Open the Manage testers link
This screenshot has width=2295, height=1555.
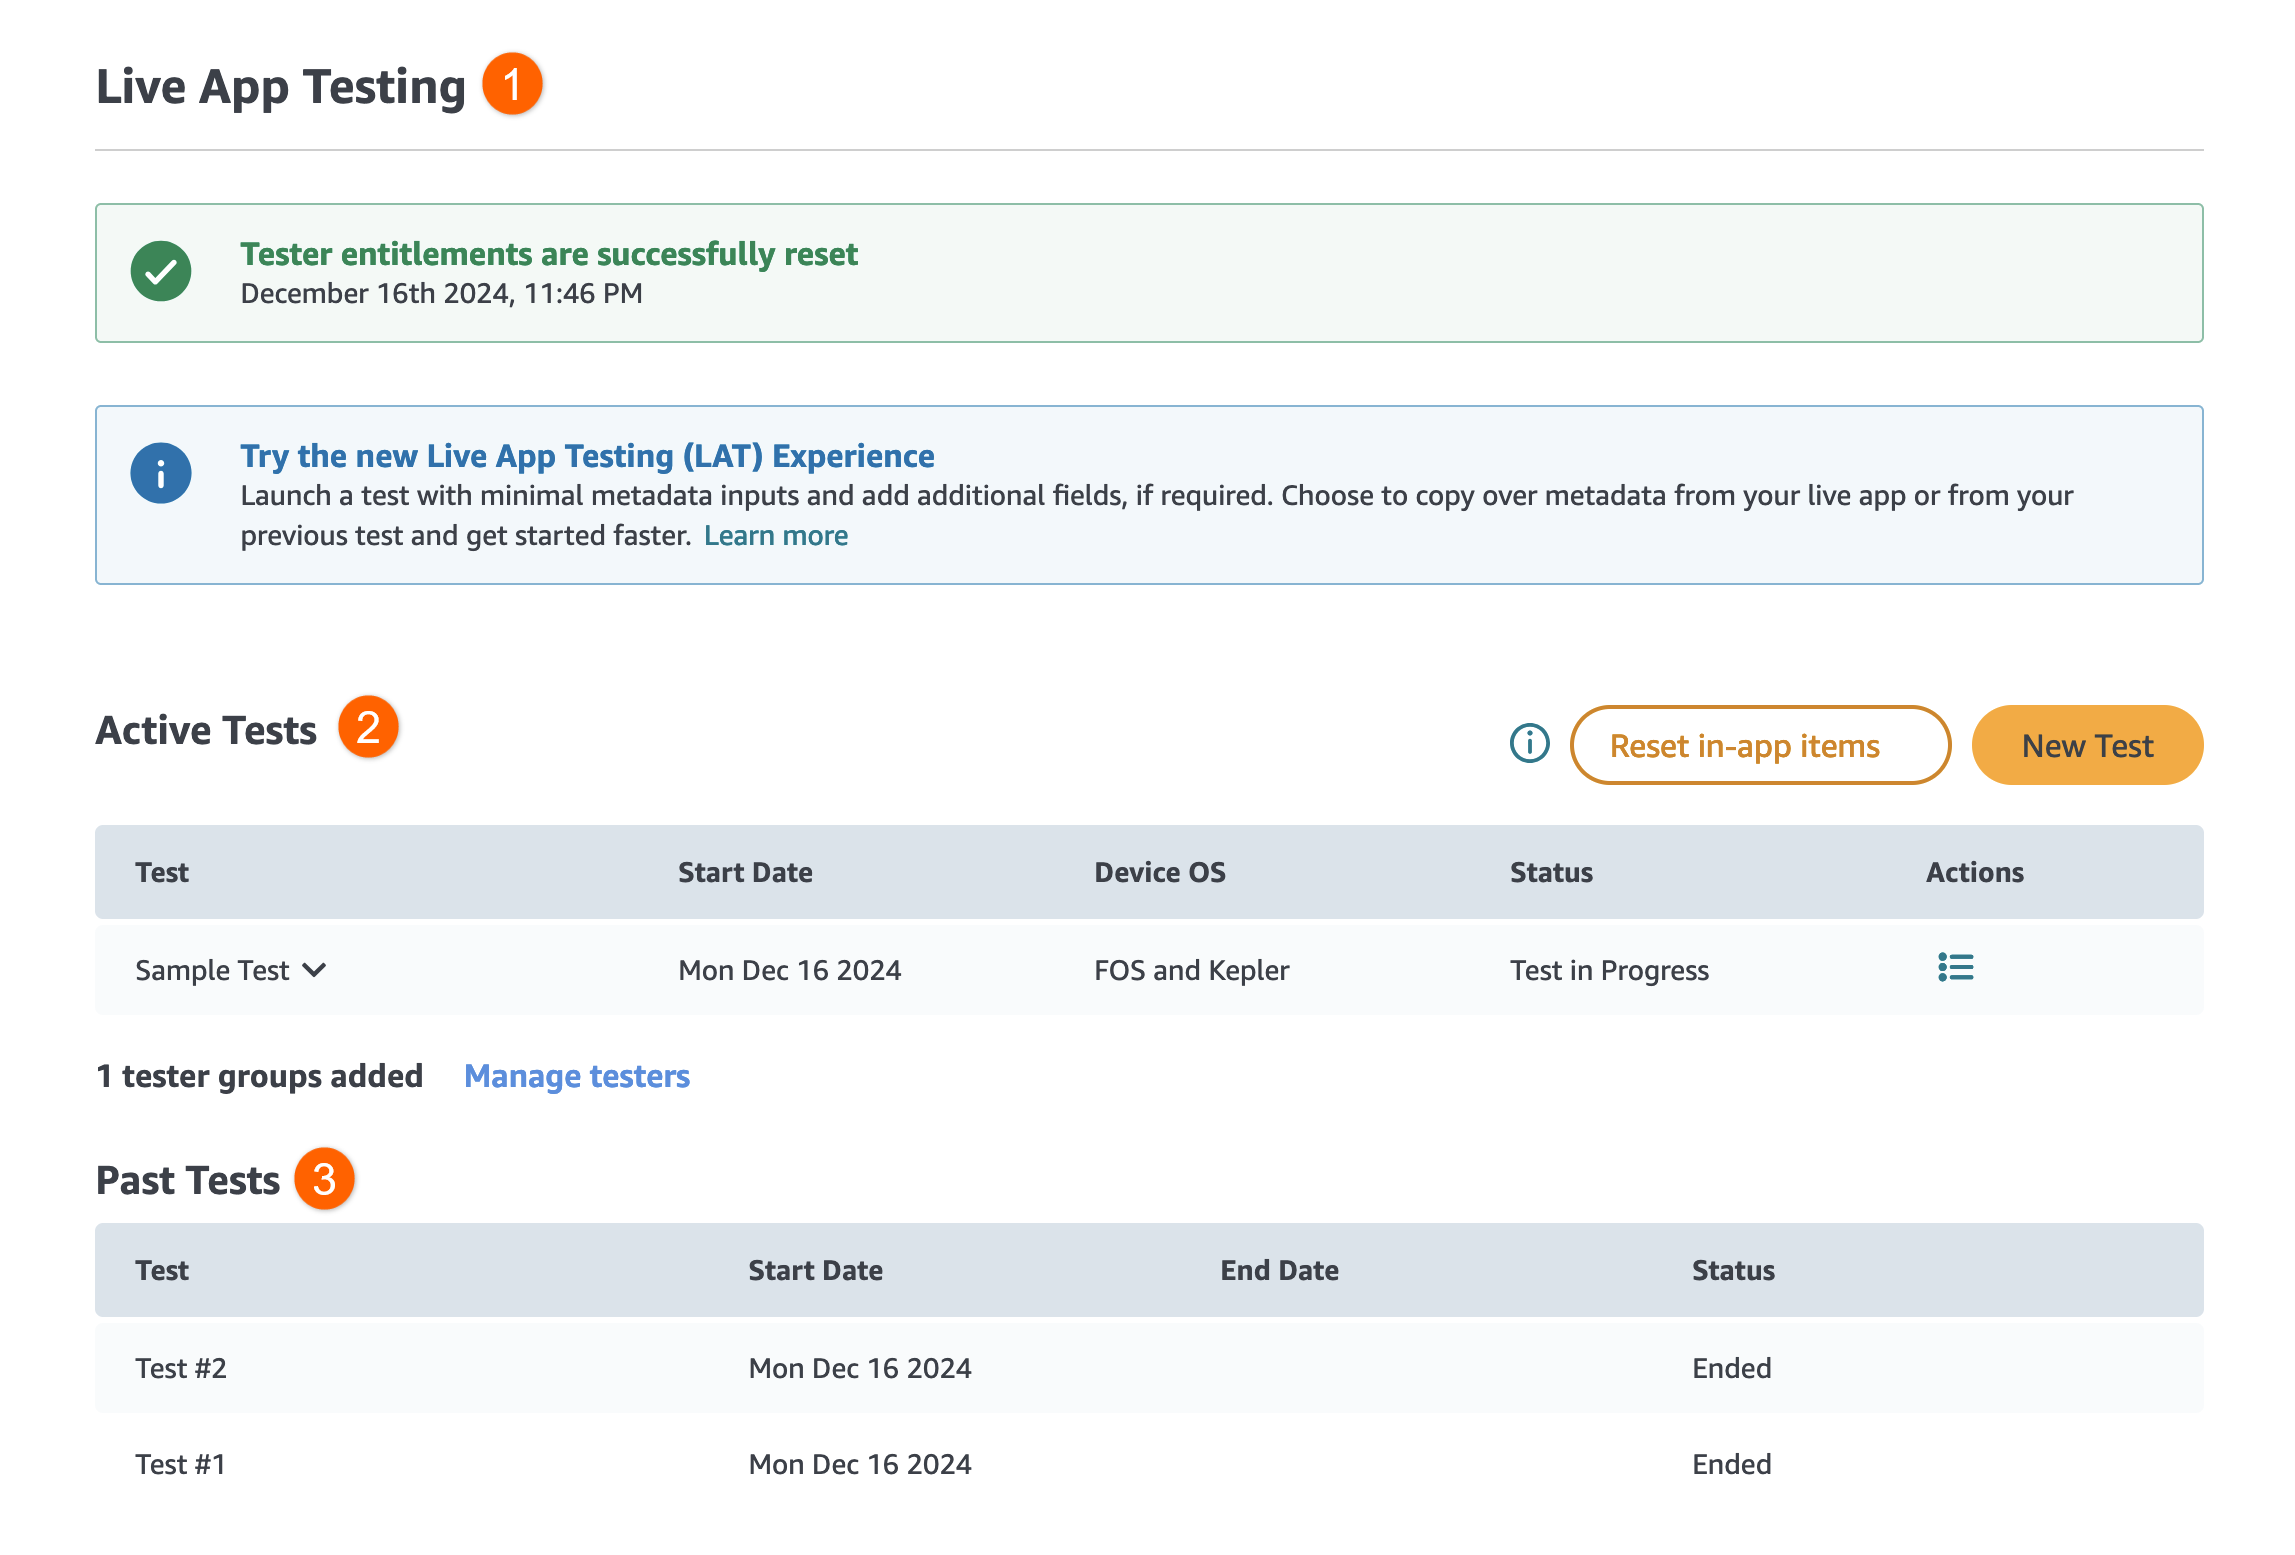[x=577, y=1076]
